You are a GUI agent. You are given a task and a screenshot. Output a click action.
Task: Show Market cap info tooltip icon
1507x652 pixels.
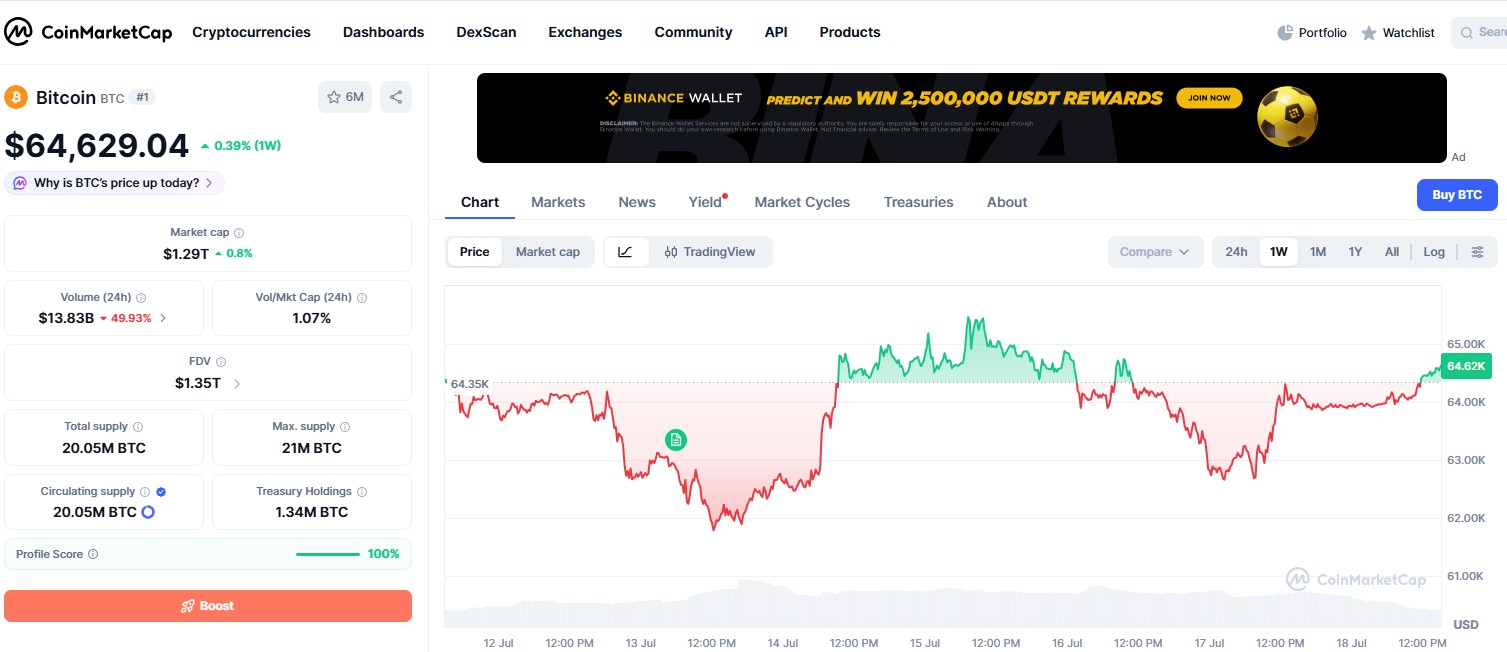click(239, 232)
